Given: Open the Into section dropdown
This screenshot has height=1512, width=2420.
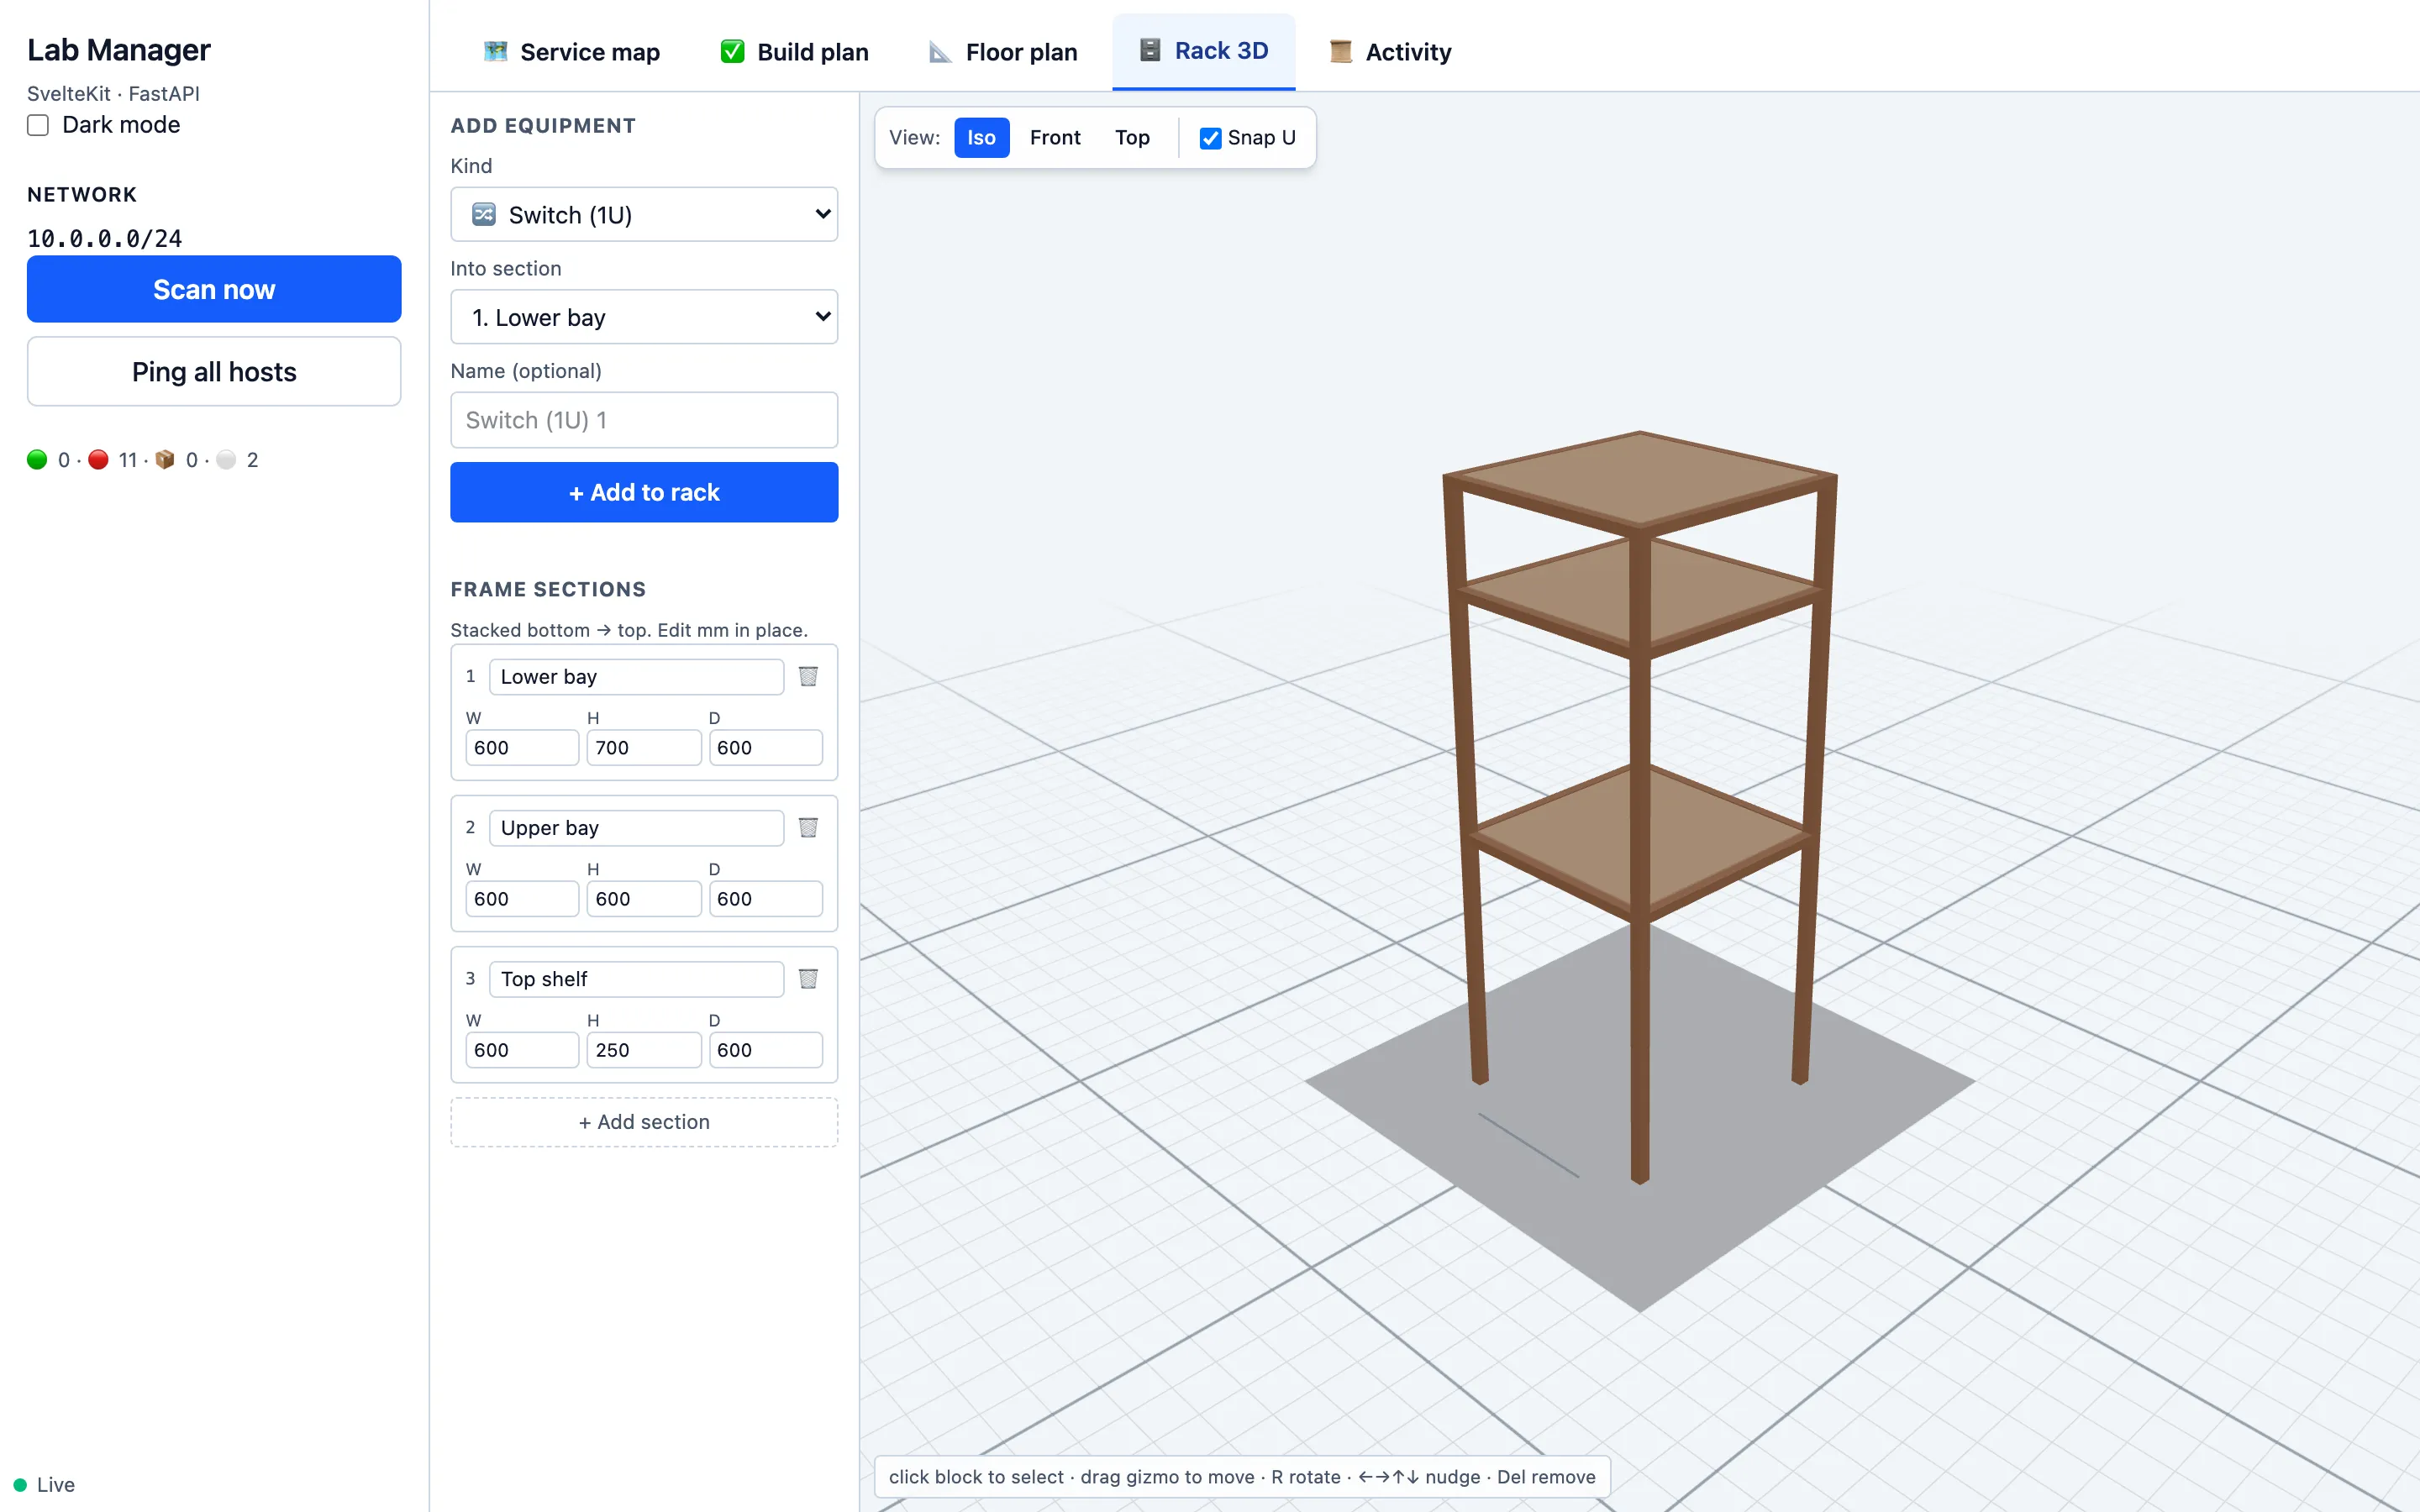Looking at the screenshot, I should coord(644,317).
